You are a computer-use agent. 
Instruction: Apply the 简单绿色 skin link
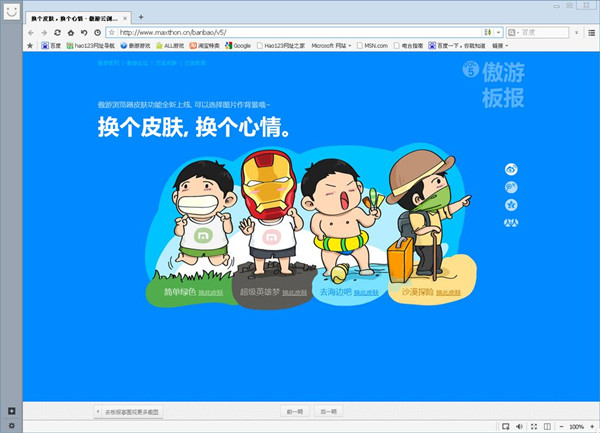tap(211, 293)
